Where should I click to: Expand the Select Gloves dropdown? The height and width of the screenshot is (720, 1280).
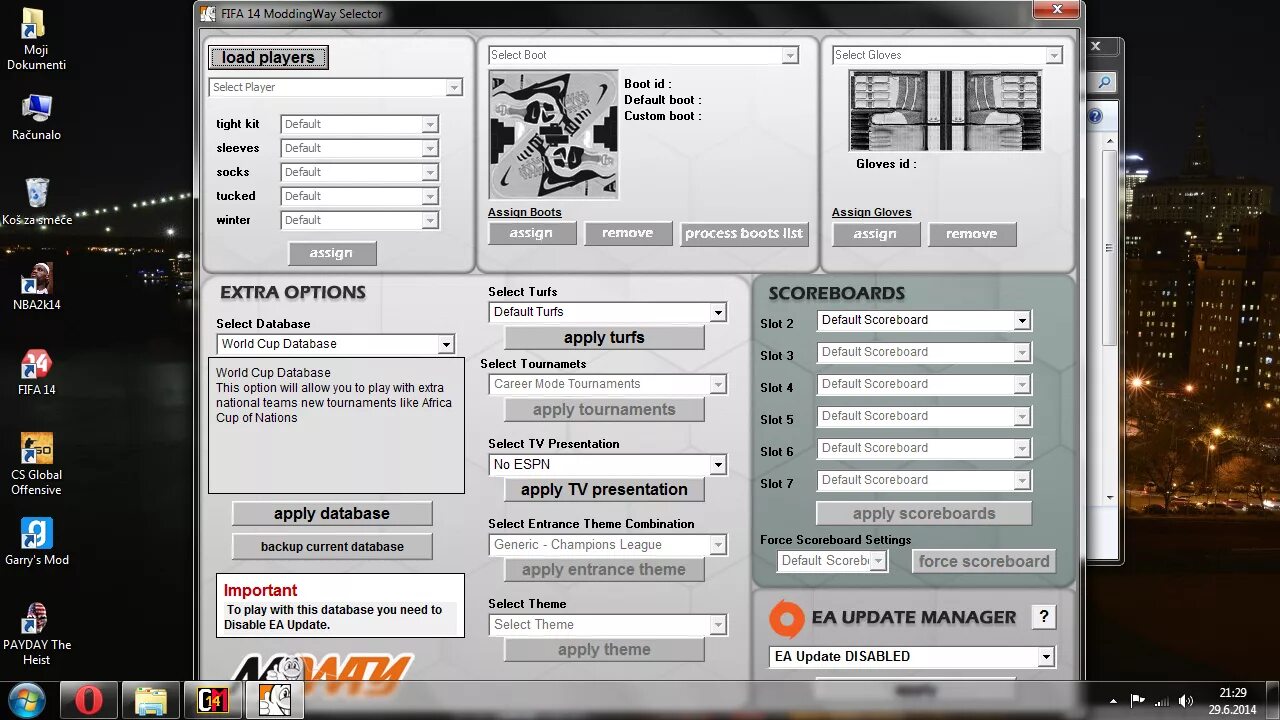pyautogui.click(x=947, y=55)
